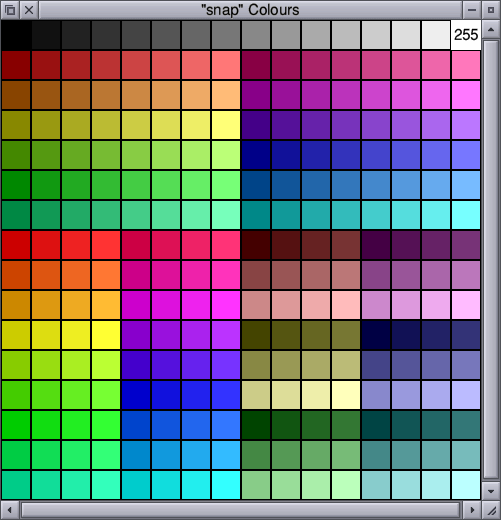Click the horizontal scrollbar left arrow
This screenshot has height=520, width=501.
(10, 510)
